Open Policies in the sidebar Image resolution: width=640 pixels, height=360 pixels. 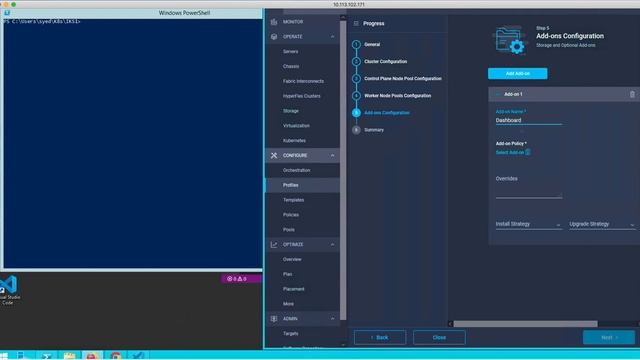[291, 215]
